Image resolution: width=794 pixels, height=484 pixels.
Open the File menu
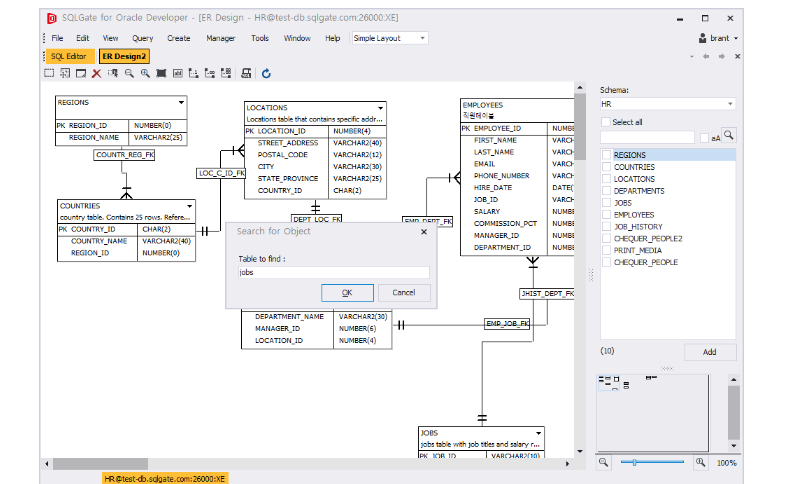(x=57, y=38)
